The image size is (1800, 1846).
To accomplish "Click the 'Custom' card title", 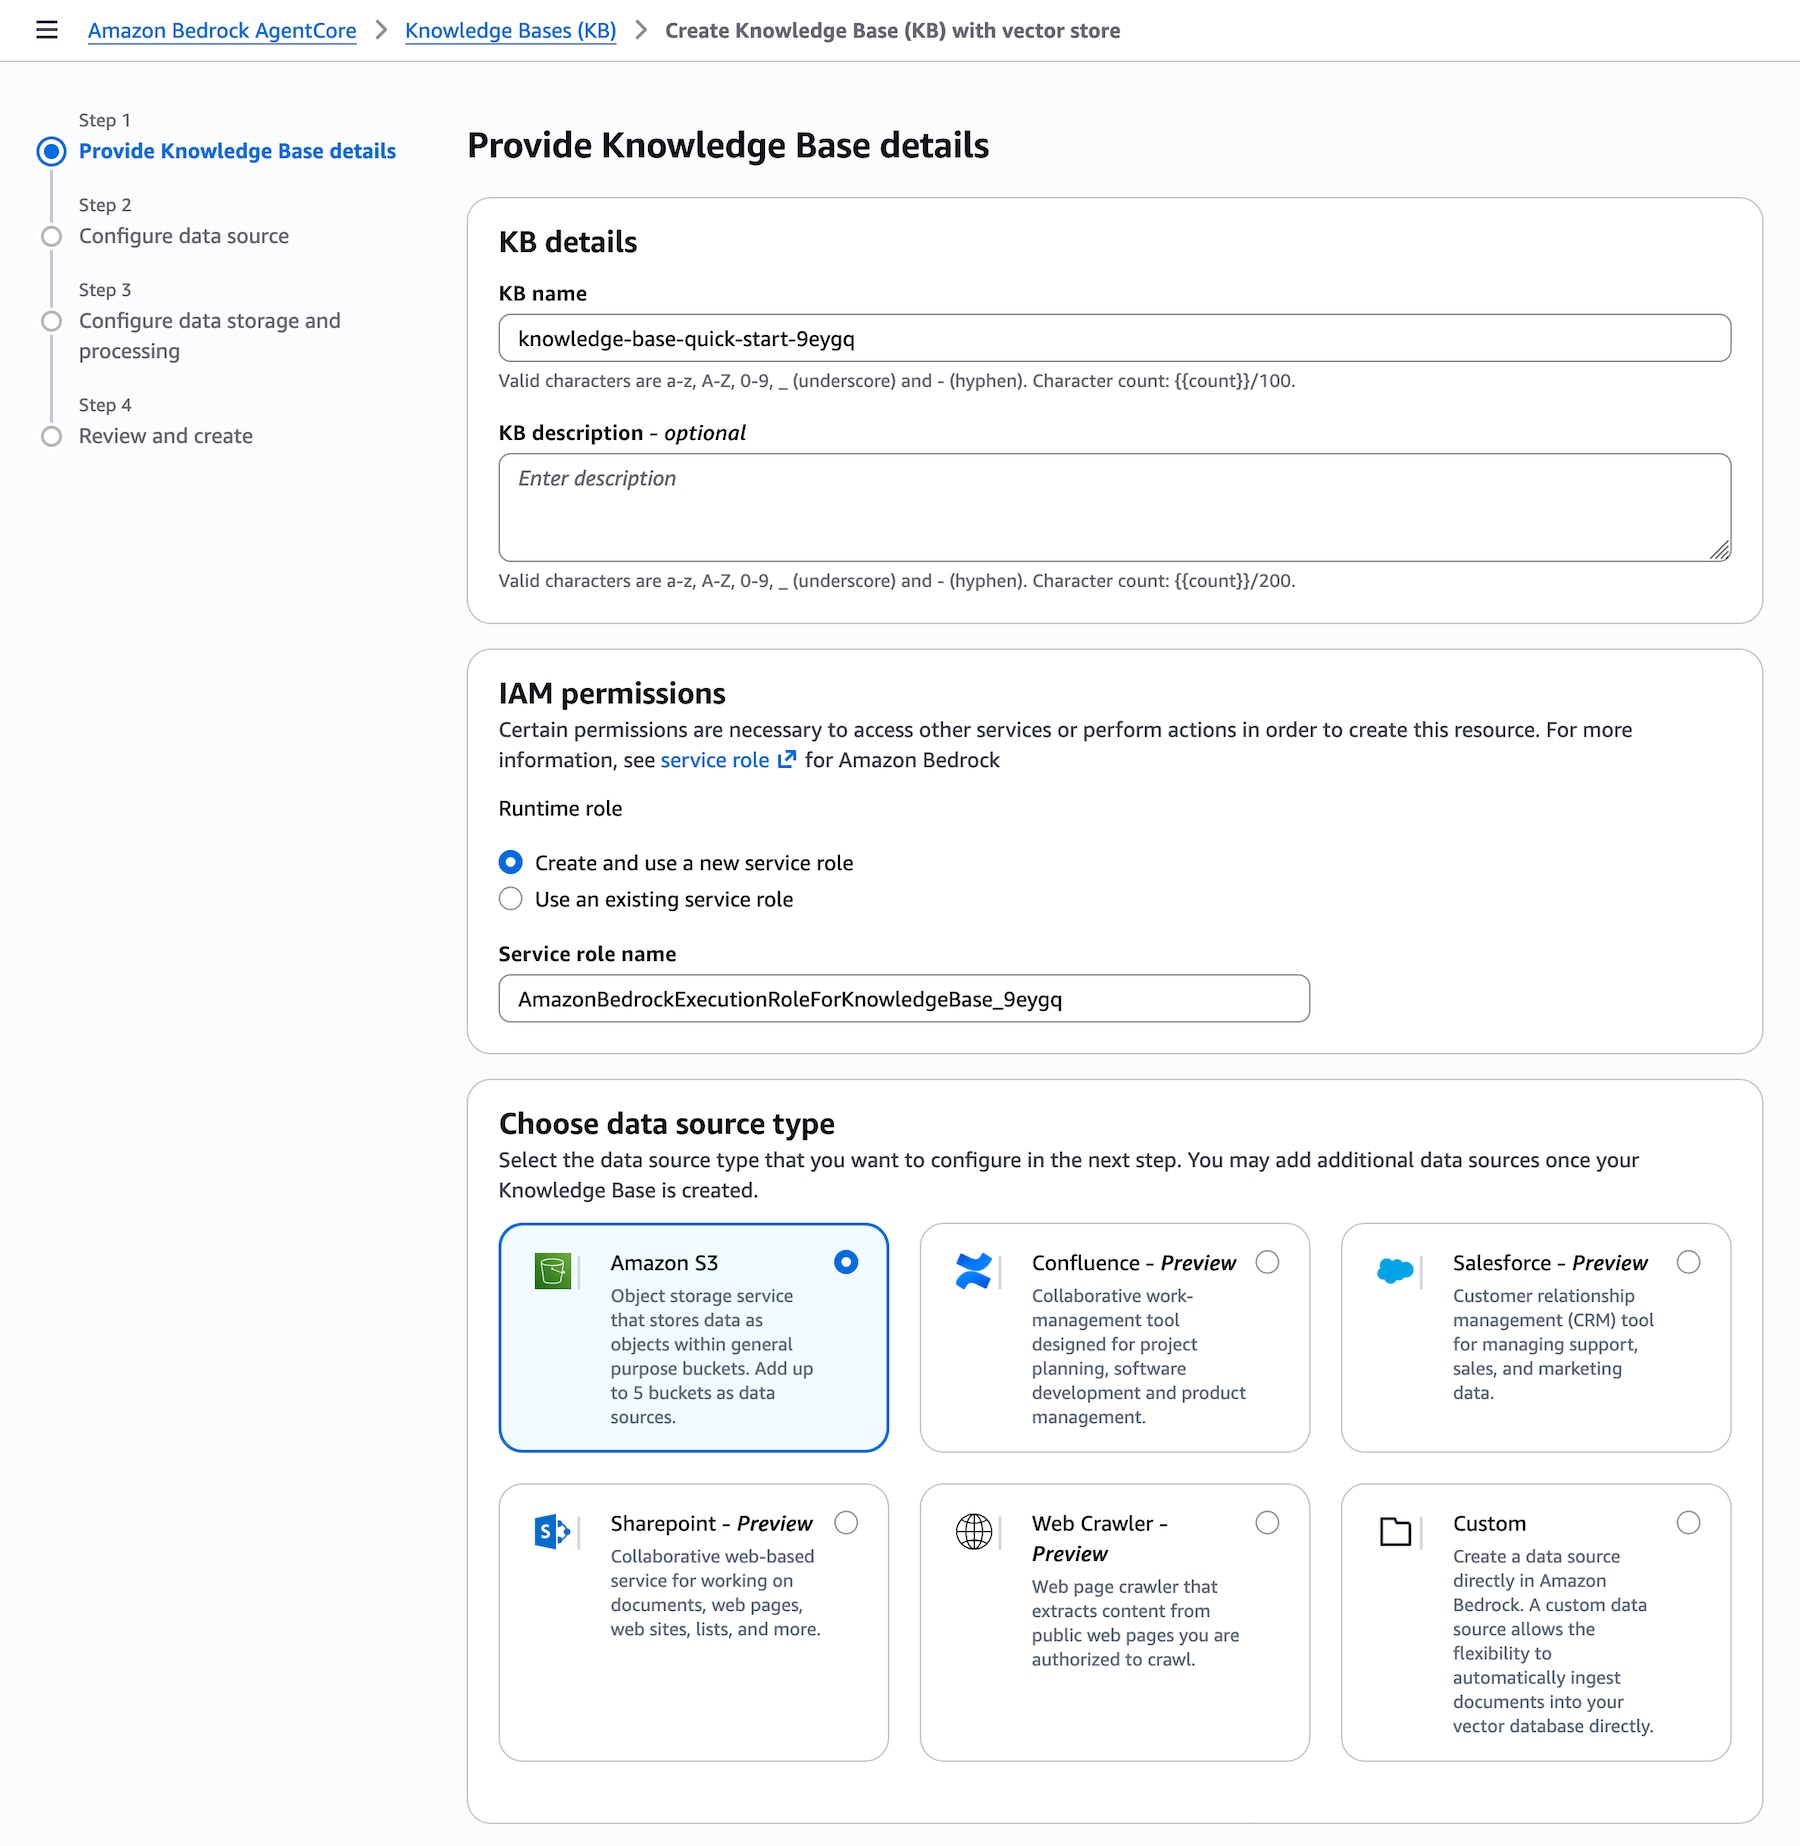I will (1489, 1523).
